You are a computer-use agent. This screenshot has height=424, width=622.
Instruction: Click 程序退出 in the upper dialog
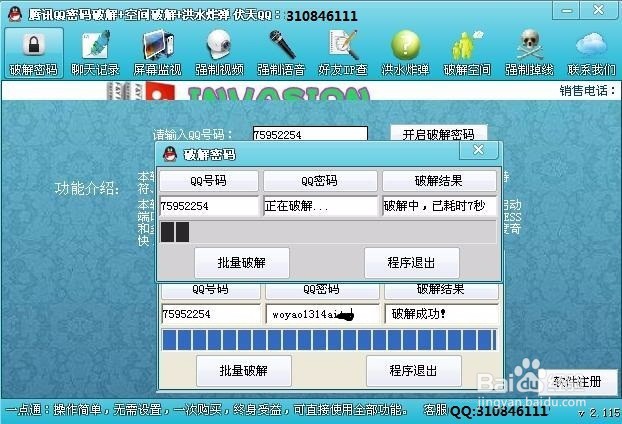coord(412,263)
